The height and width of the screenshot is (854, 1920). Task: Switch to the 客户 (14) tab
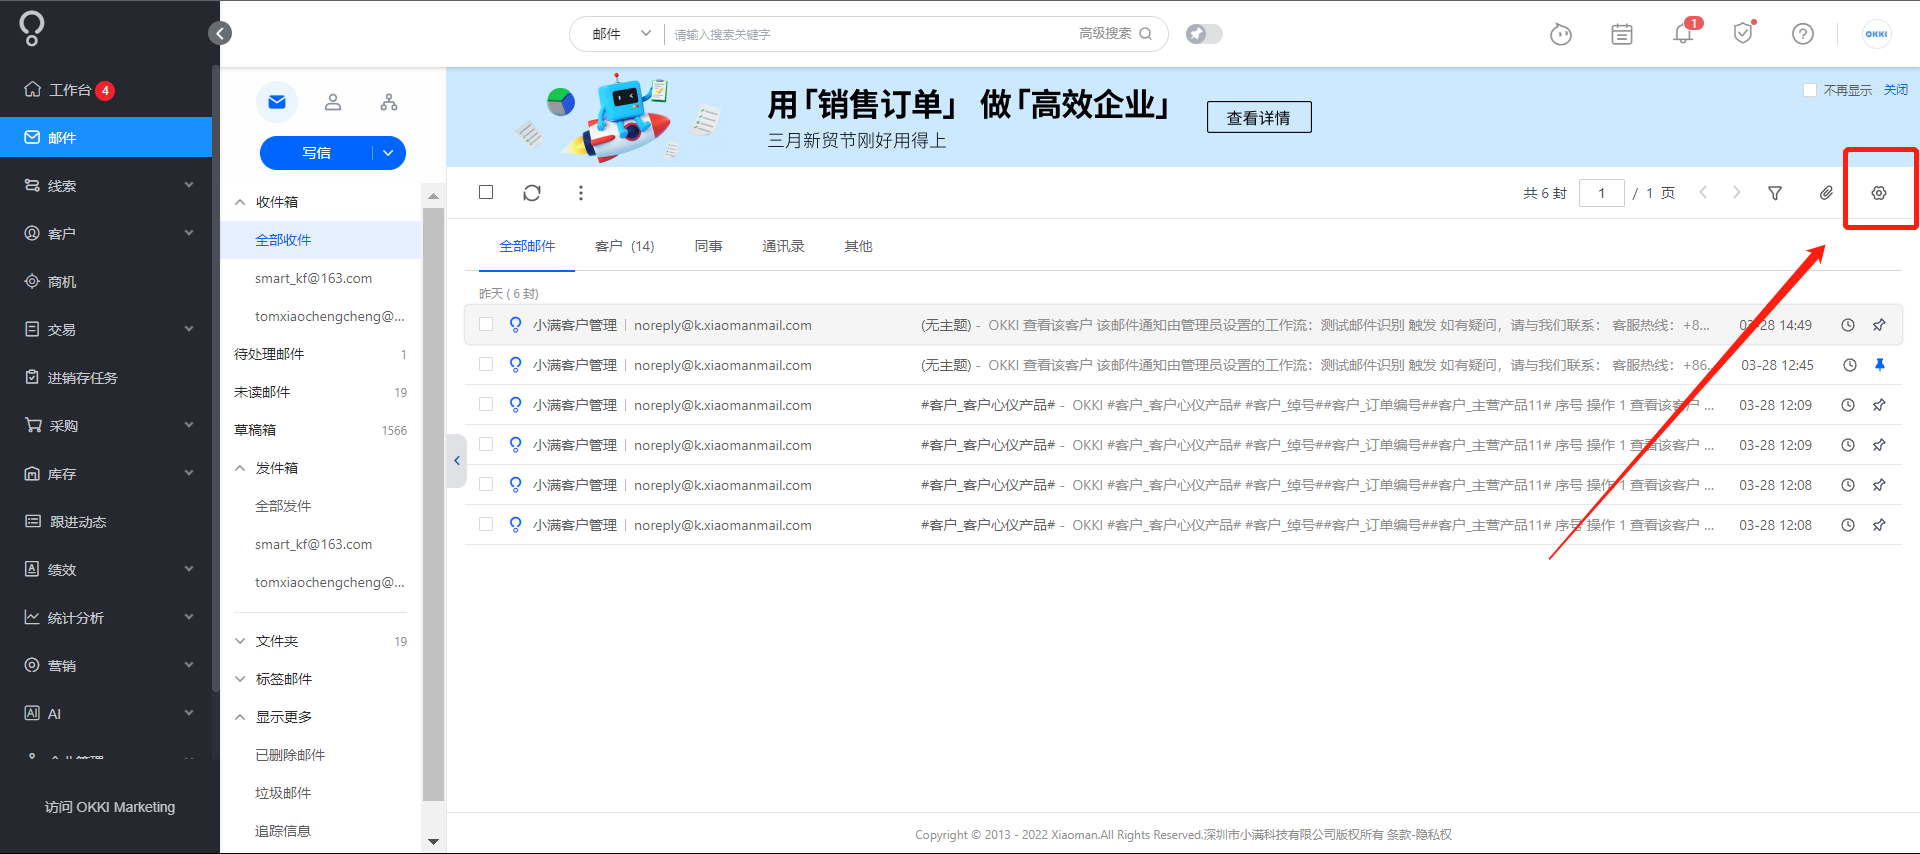(624, 246)
